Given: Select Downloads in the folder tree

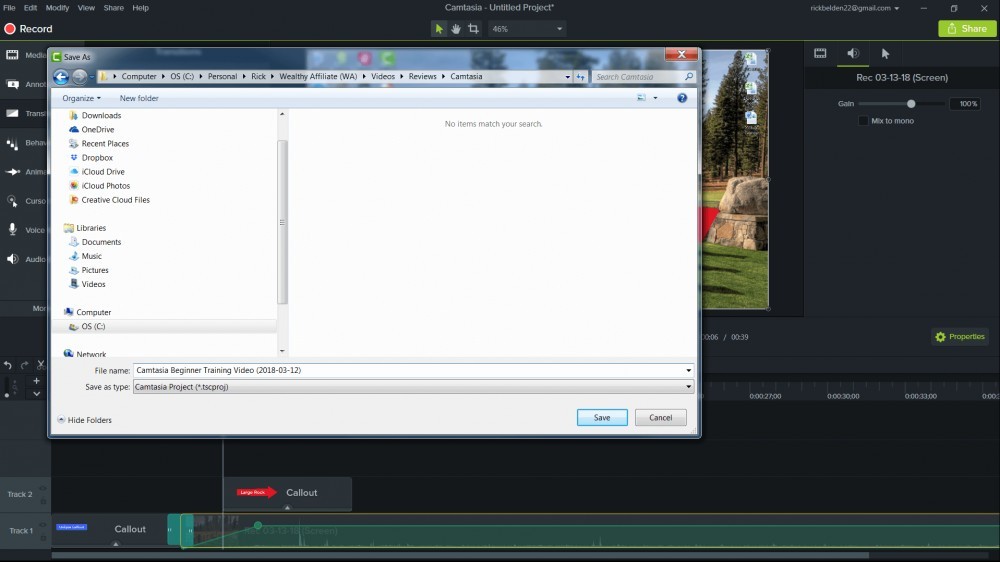Looking at the screenshot, I should coord(101,115).
